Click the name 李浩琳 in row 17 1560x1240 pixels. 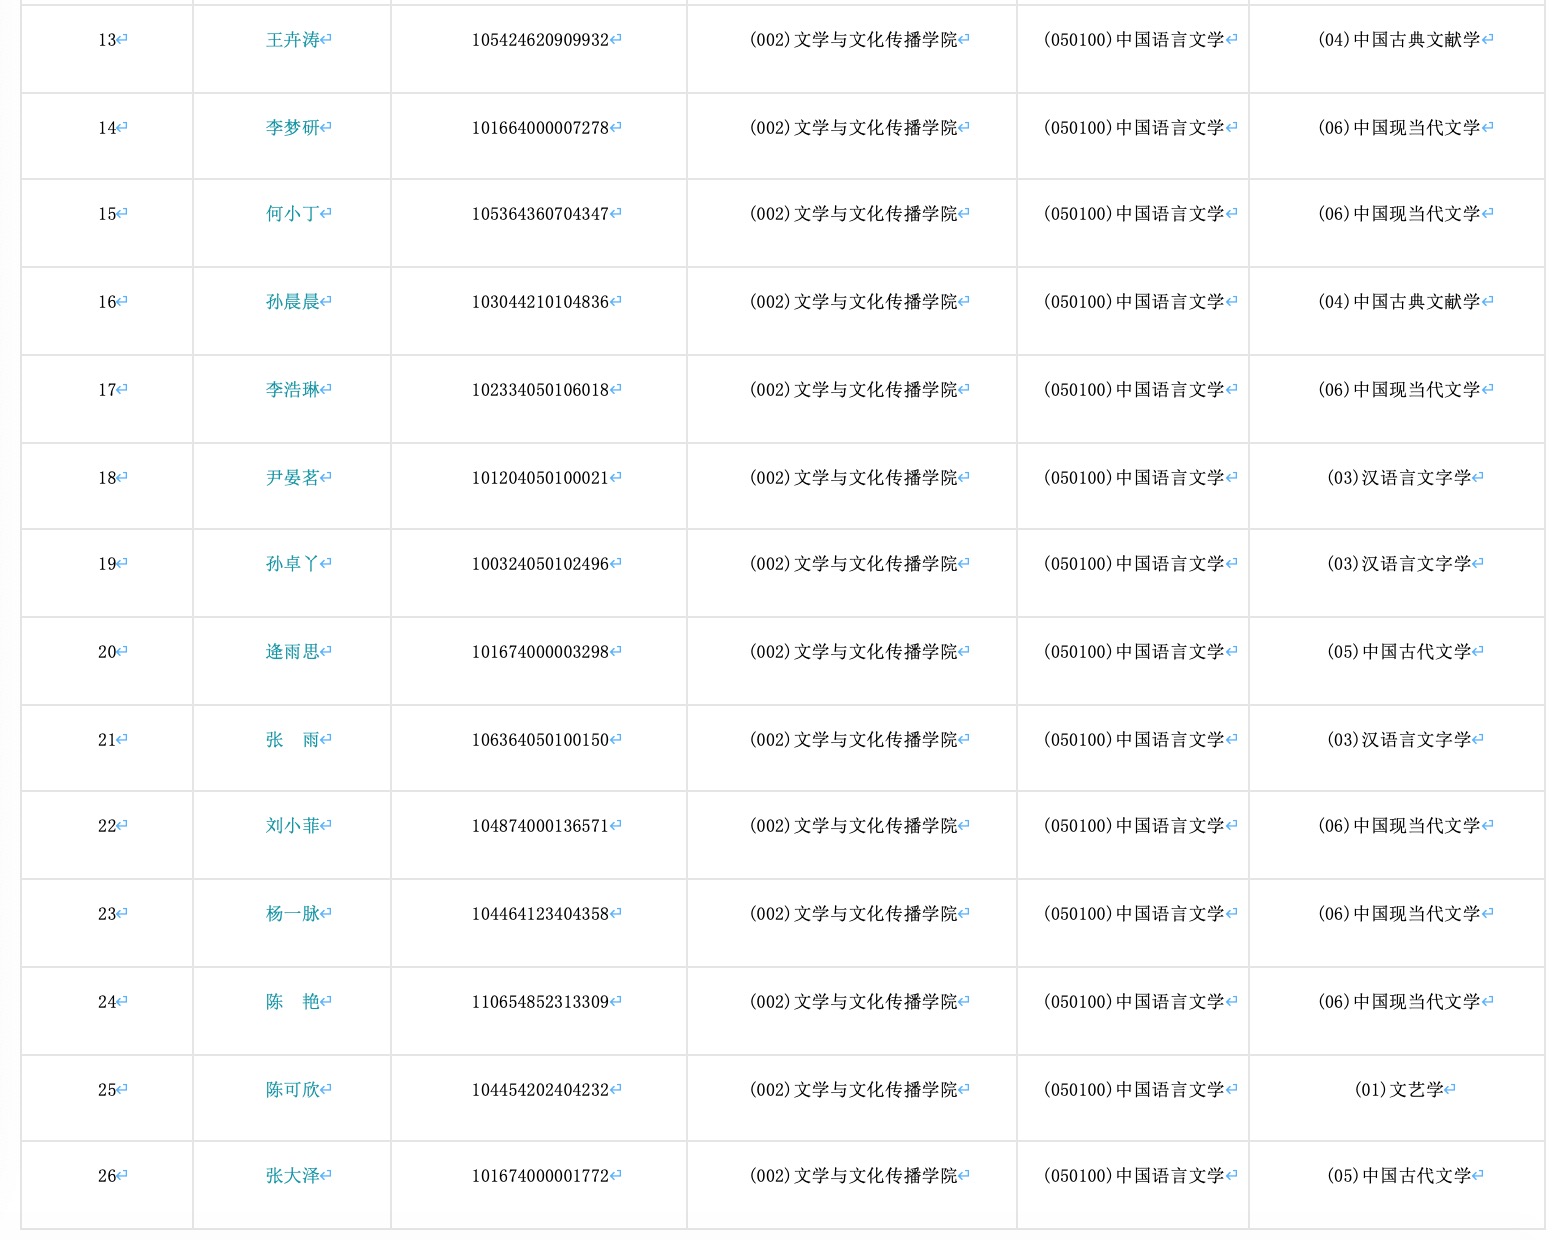(292, 390)
